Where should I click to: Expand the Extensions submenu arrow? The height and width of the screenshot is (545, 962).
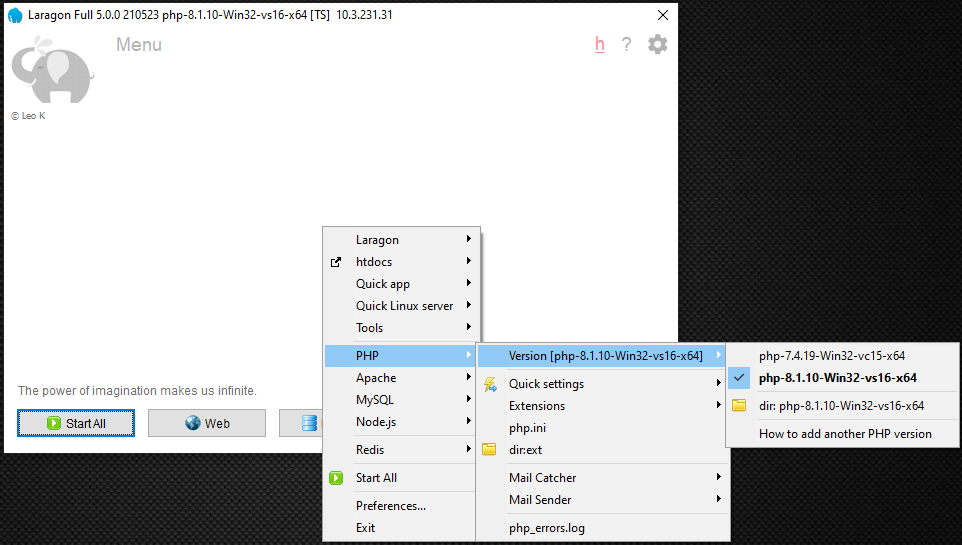[718, 405]
